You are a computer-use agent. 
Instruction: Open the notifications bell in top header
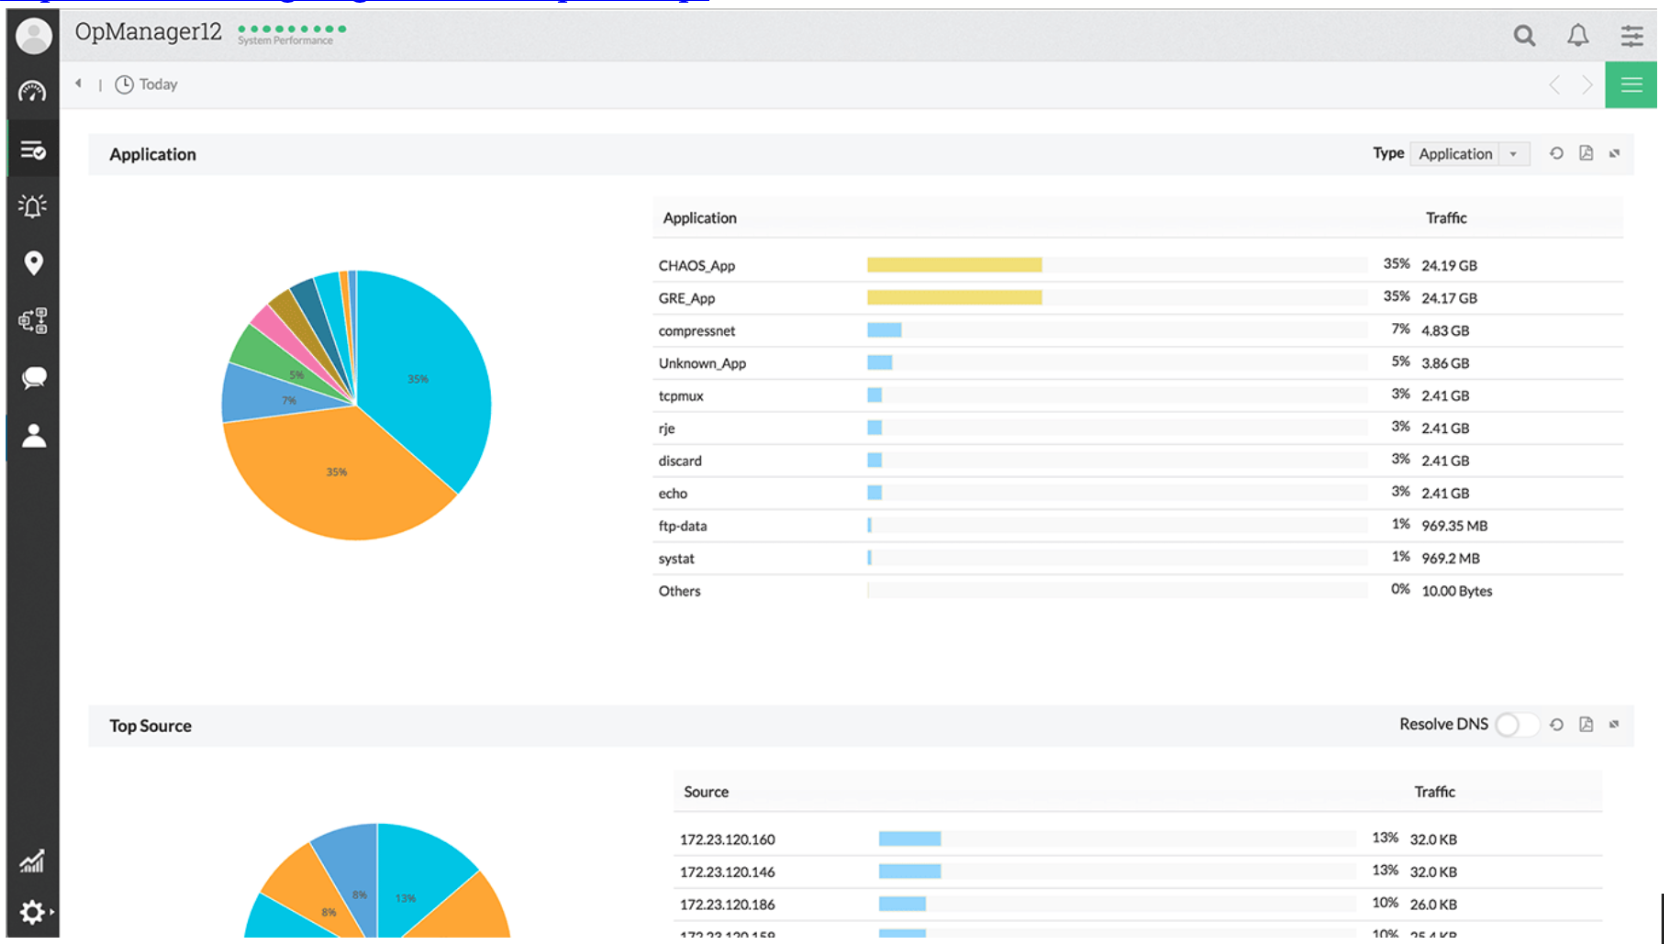[1577, 35]
